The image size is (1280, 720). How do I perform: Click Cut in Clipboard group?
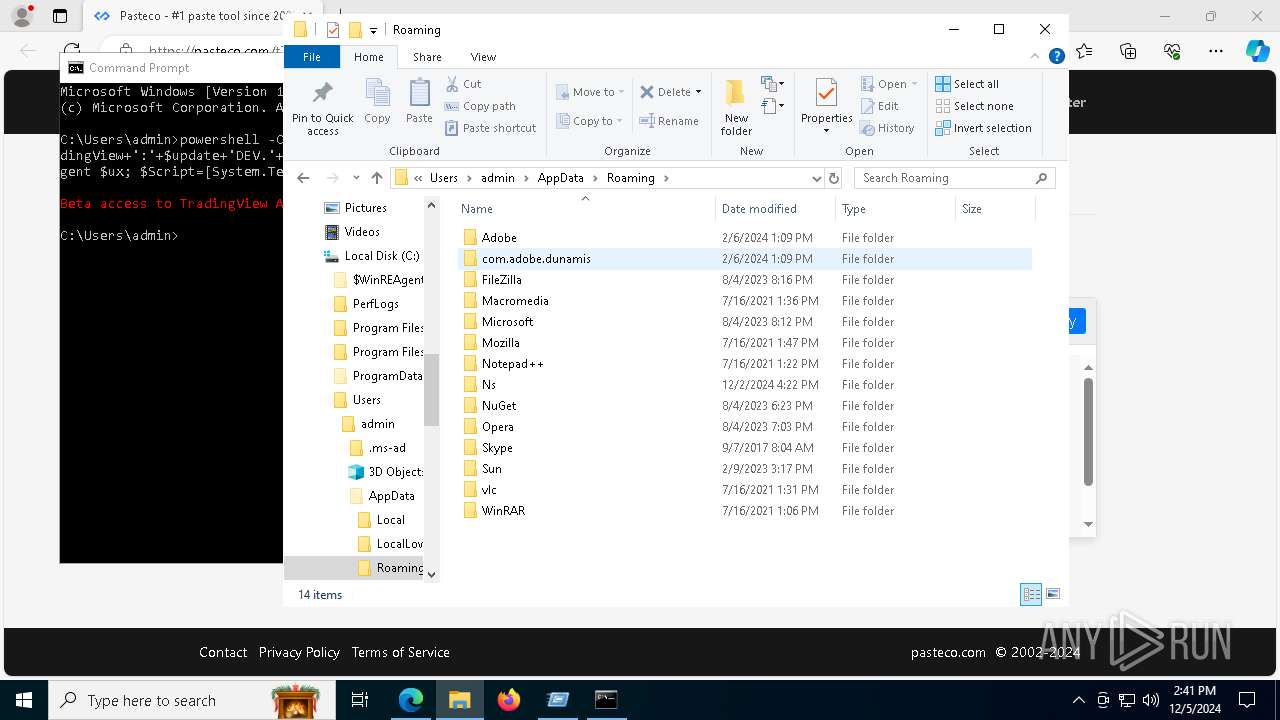click(x=463, y=84)
